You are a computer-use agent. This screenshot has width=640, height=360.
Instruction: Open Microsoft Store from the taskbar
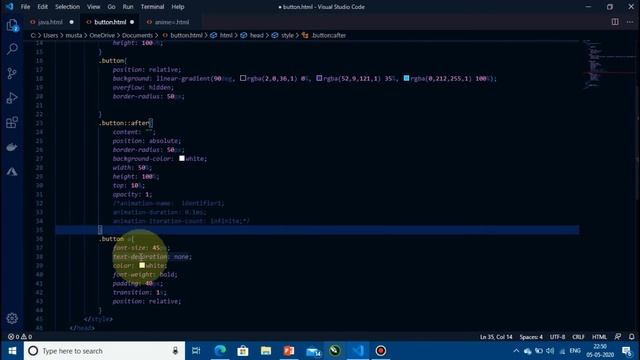tap(243, 351)
